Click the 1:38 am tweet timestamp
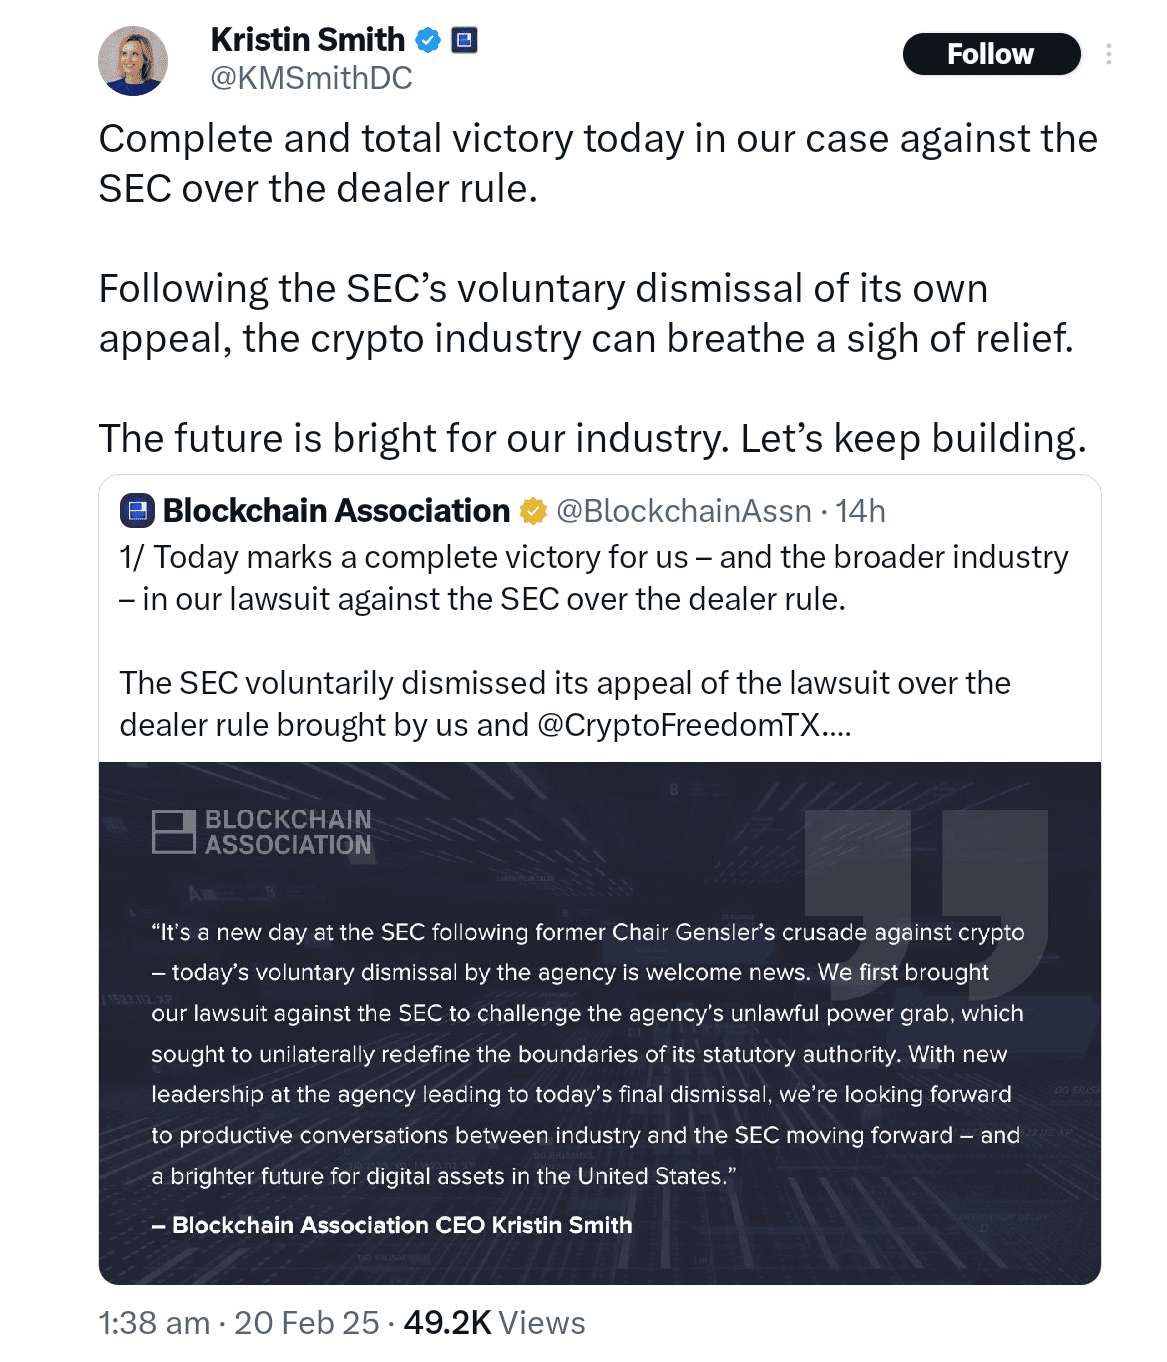This screenshot has height=1362, width=1167. (x=154, y=1322)
